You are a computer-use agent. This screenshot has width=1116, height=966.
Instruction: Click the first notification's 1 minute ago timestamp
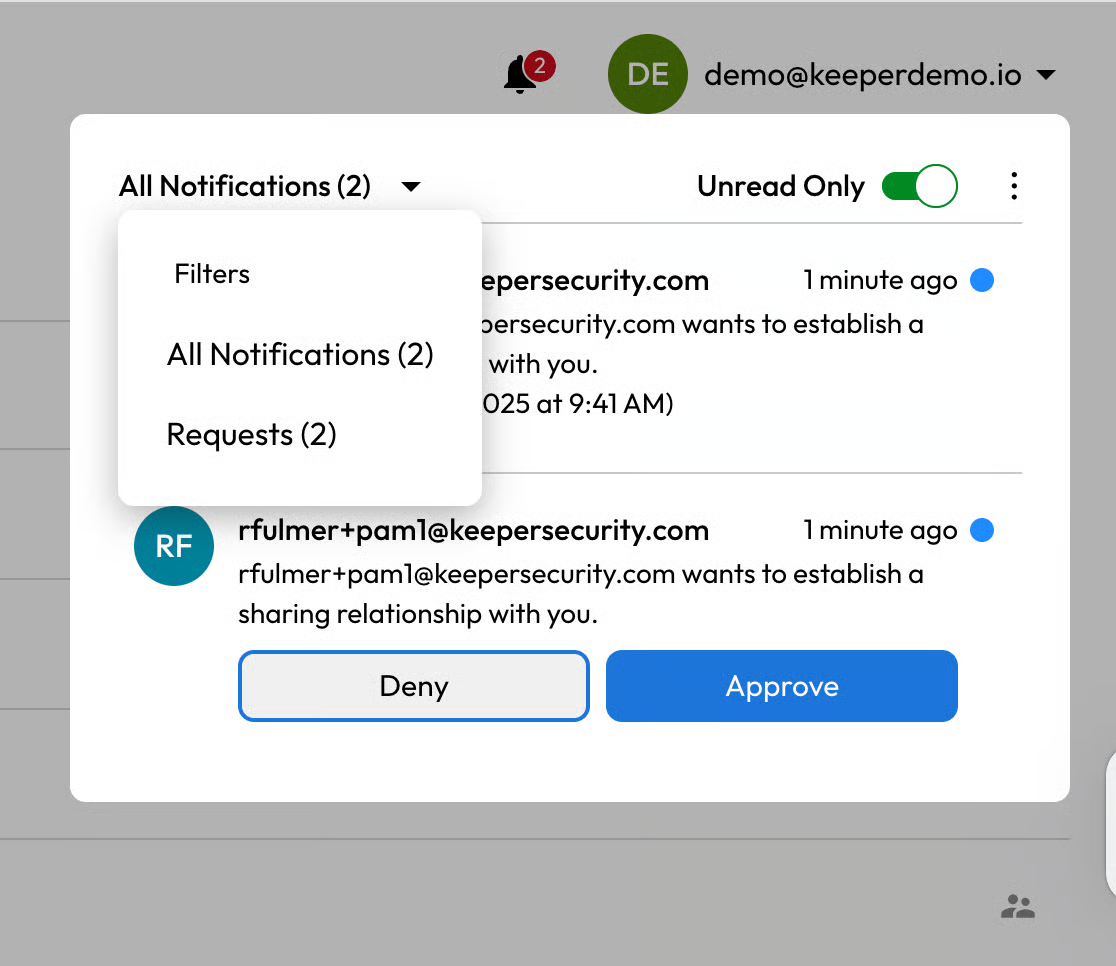880,281
